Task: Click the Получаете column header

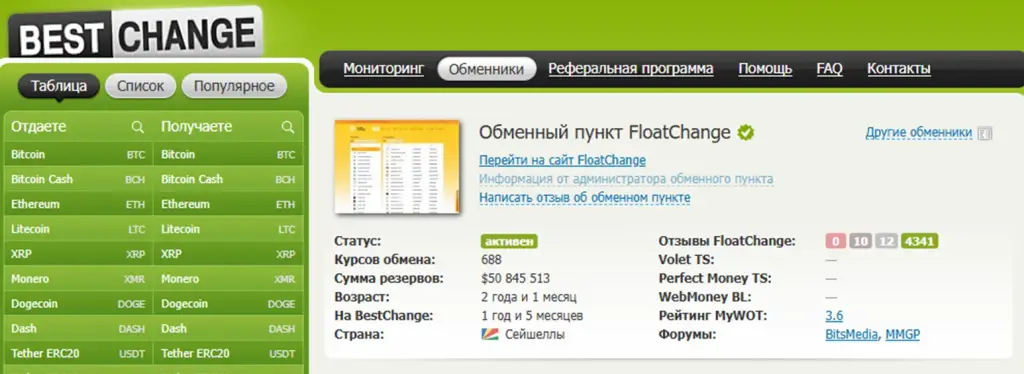Action: [197, 127]
